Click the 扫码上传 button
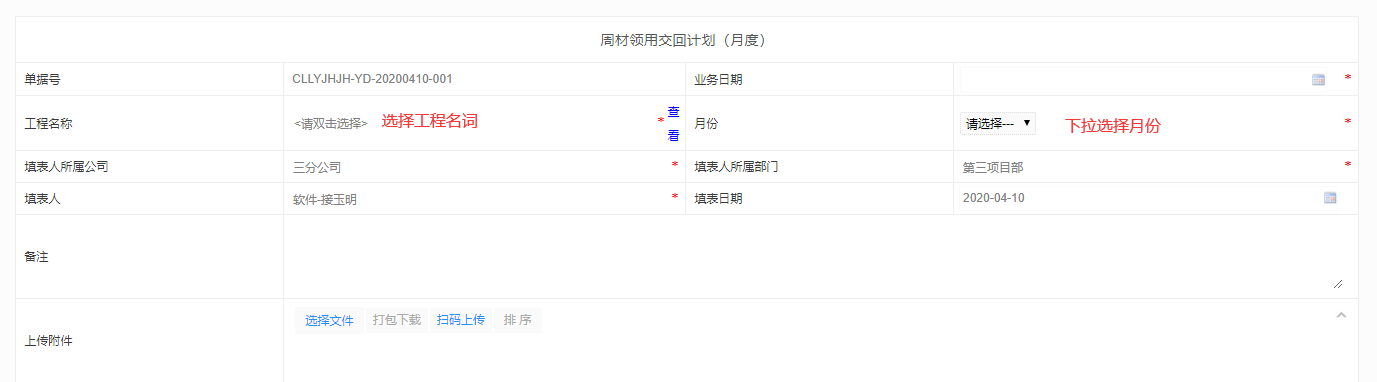 pyautogui.click(x=461, y=320)
